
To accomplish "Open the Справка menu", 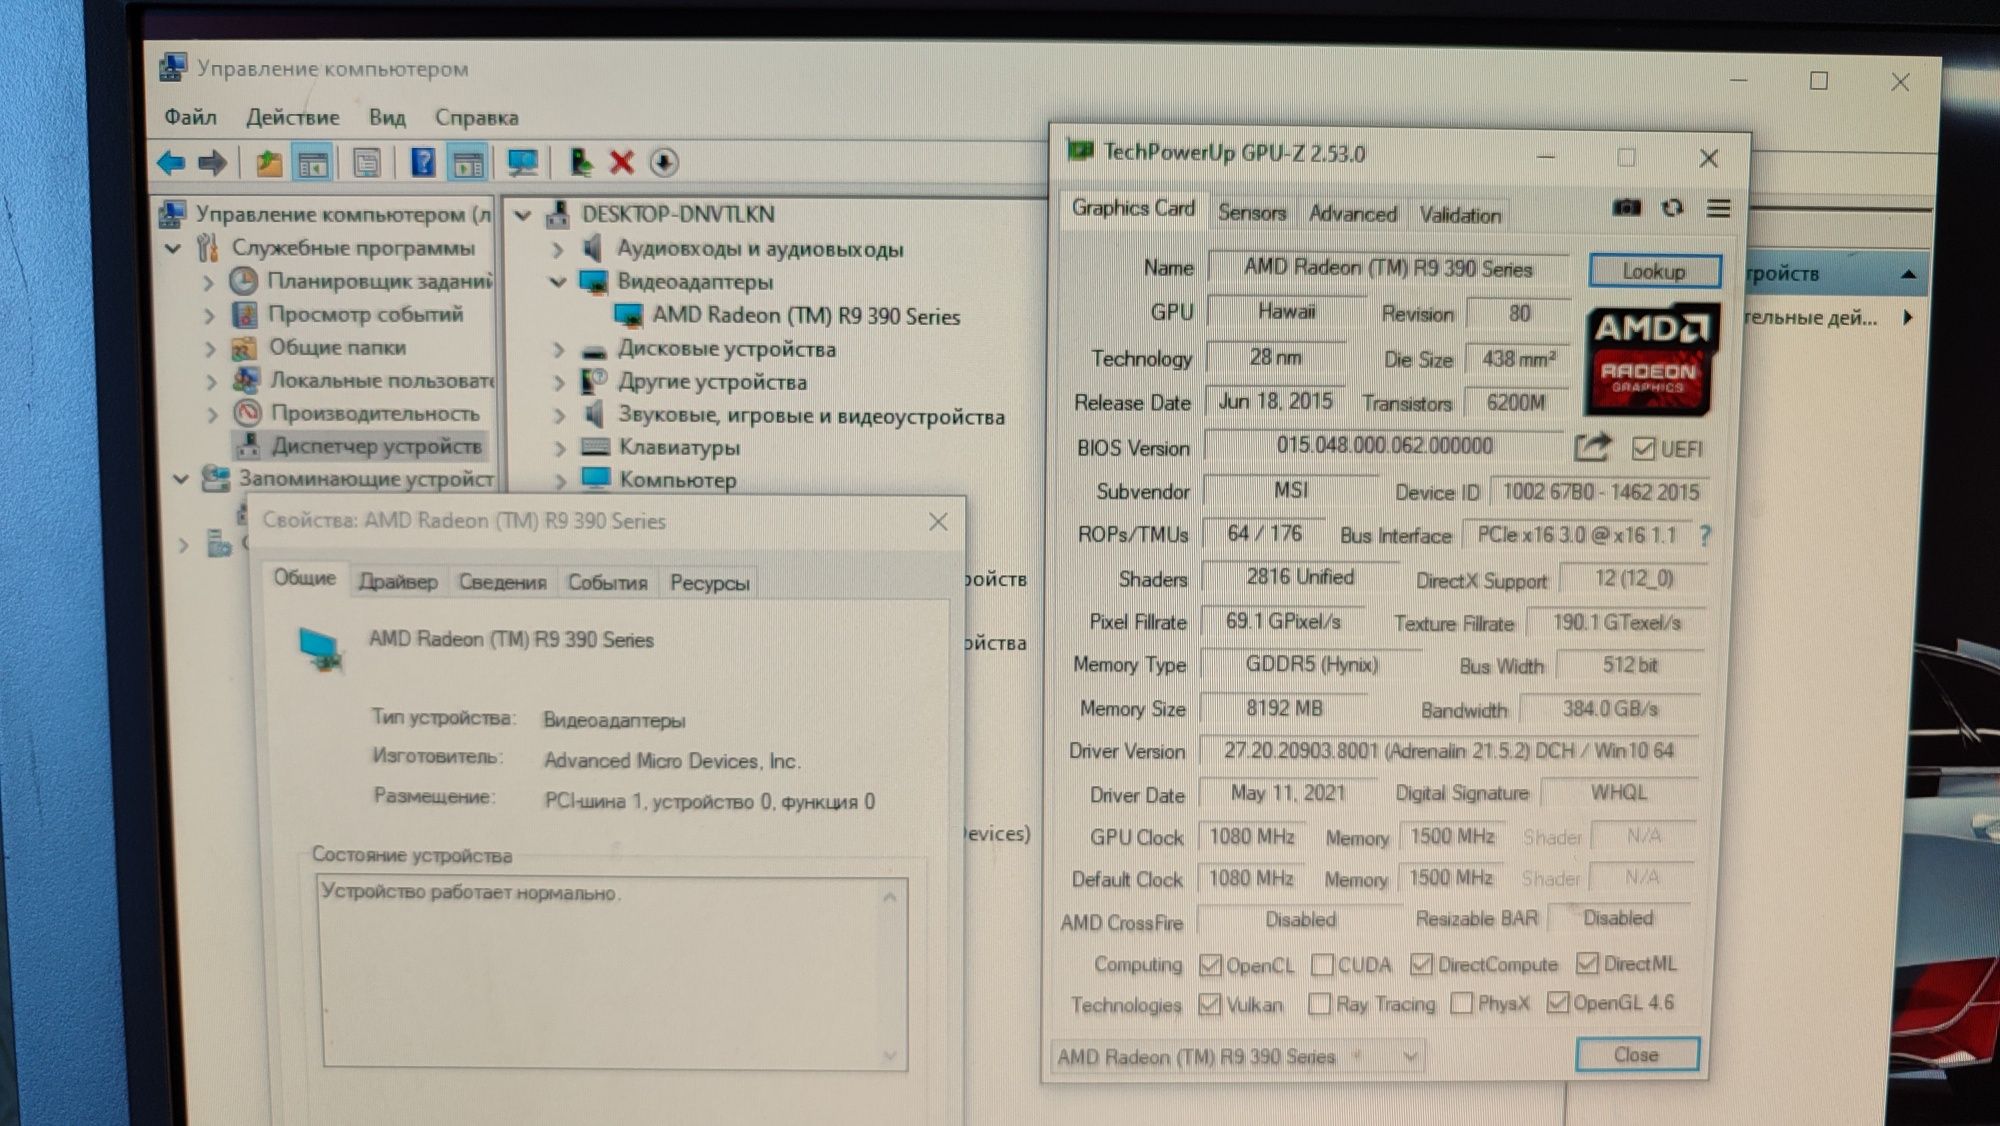I will [x=476, y=118].
